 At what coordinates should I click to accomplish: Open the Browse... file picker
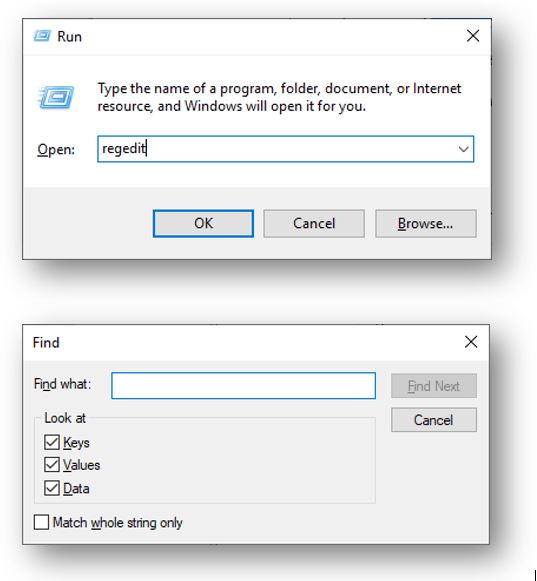tap(425, 223)
